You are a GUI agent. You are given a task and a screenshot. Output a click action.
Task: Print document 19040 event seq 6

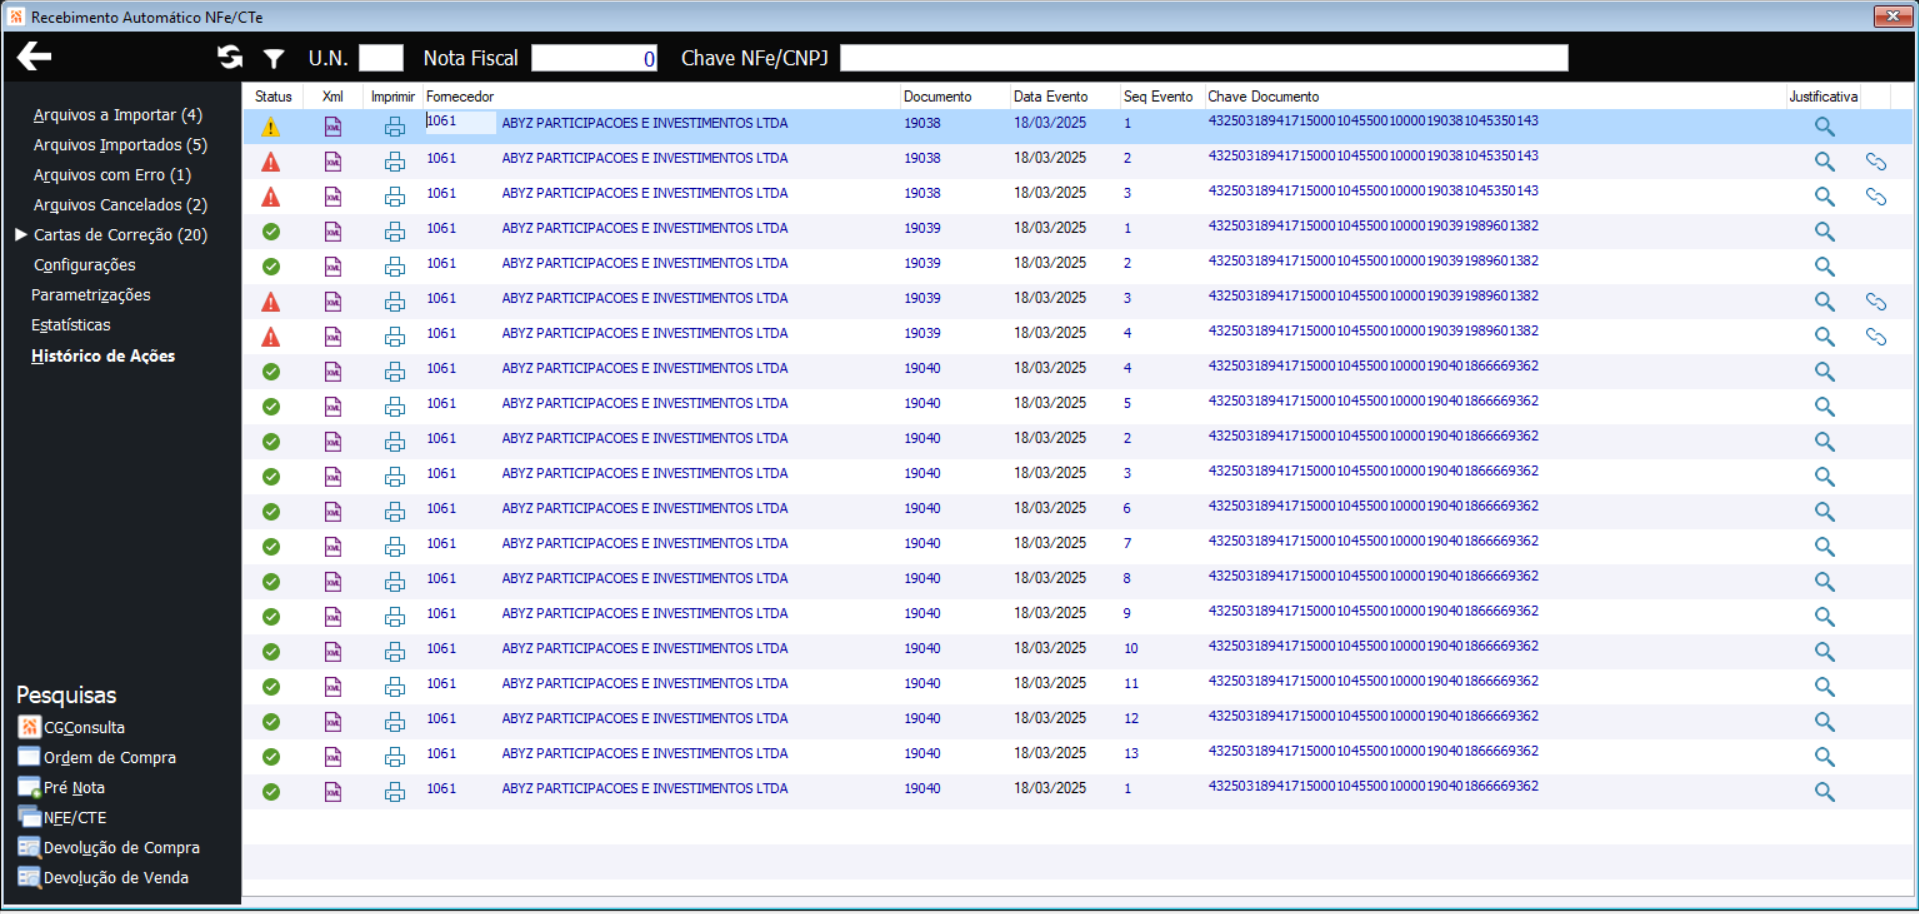click(x=395, y=511)
